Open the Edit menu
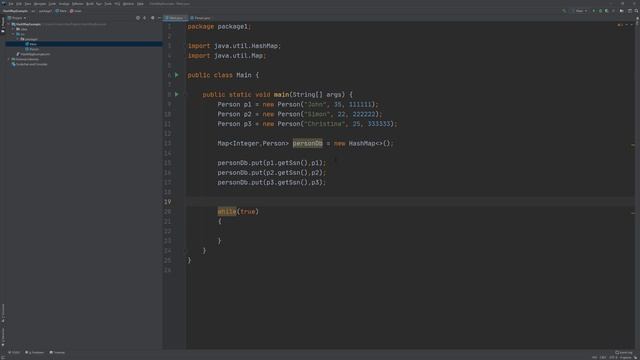The width and height of the screenshot is (640, 360). [19, 4]
